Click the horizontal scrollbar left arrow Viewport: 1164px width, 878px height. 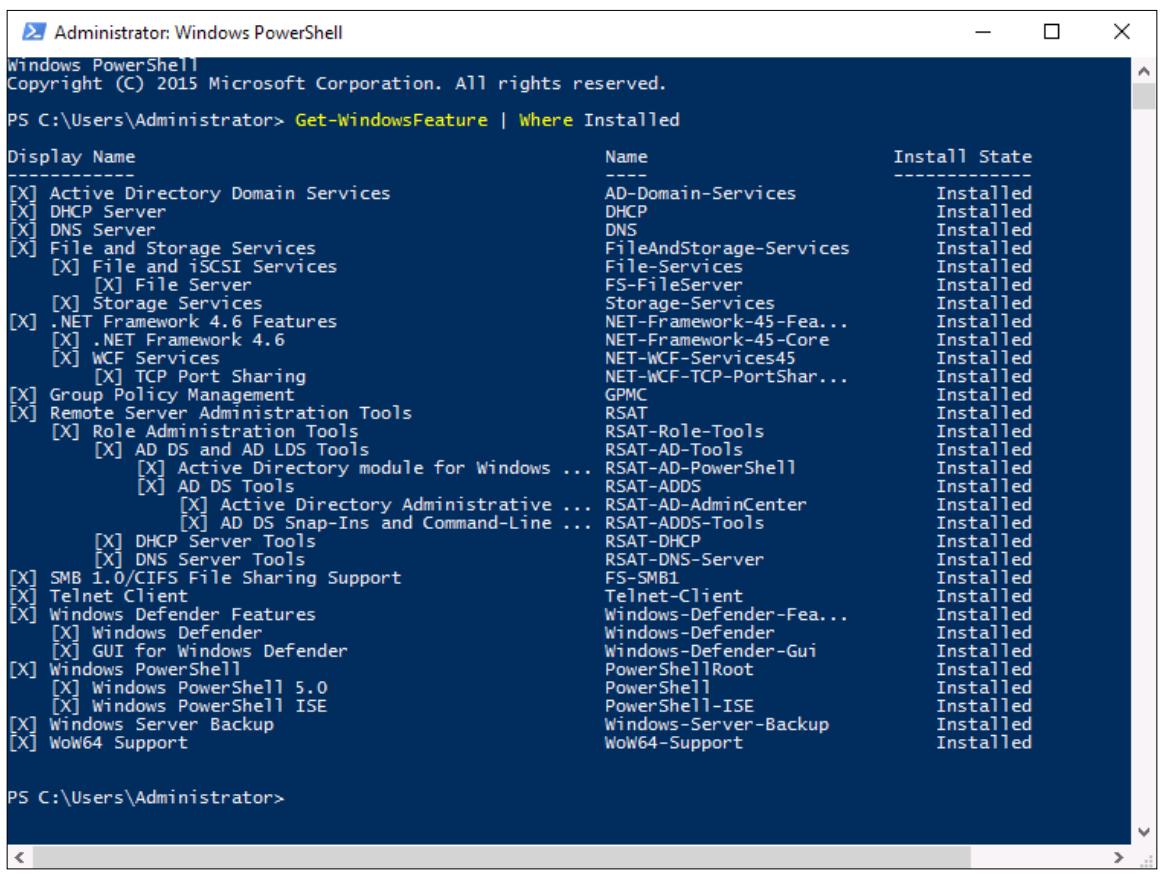[x=19, y=857]
